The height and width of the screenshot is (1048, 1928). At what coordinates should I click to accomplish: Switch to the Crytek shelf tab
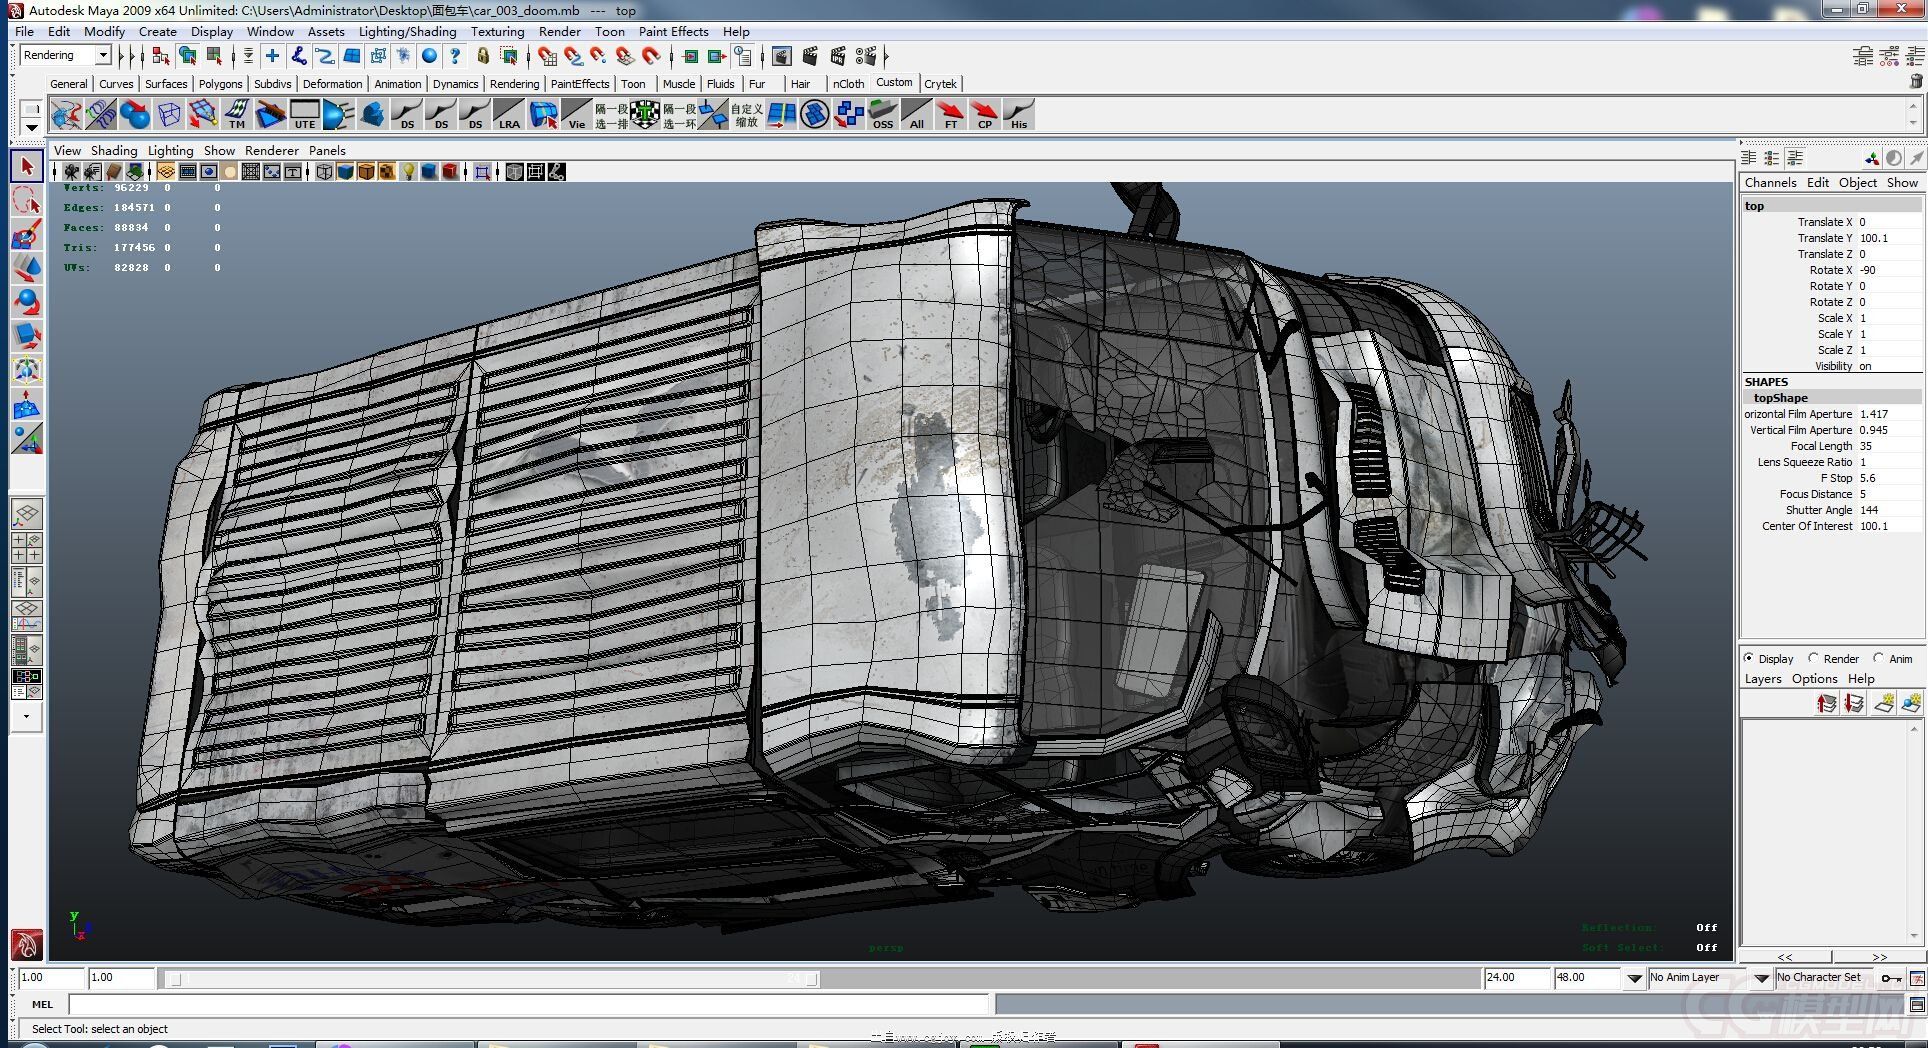pyautogui.click(x=940, y=84)
